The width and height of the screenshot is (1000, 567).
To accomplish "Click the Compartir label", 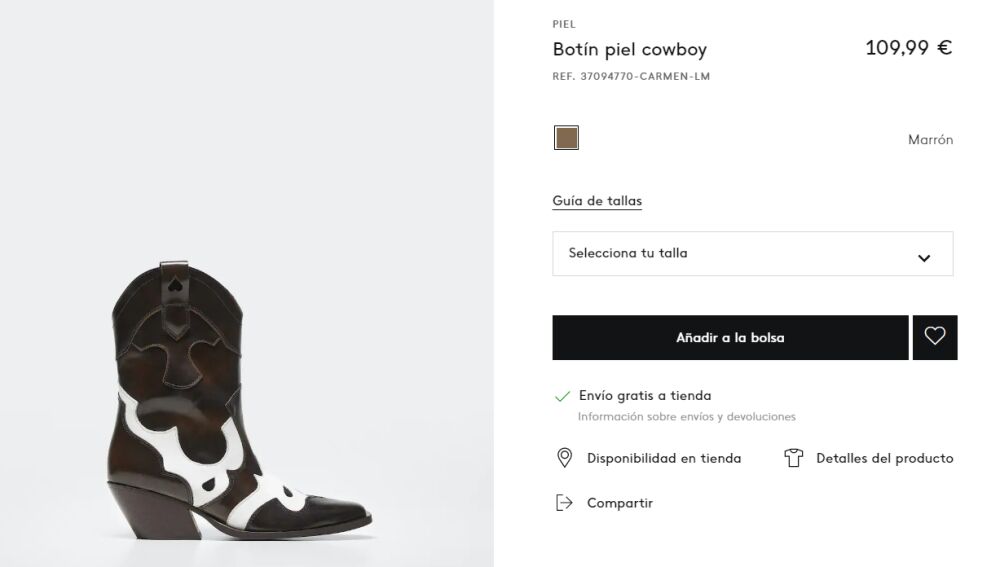I will (x=619, y=503).
